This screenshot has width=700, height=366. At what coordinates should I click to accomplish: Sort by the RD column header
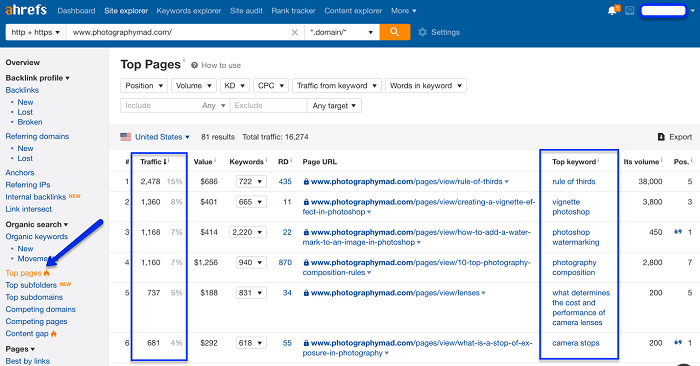(x=283, y=162)
